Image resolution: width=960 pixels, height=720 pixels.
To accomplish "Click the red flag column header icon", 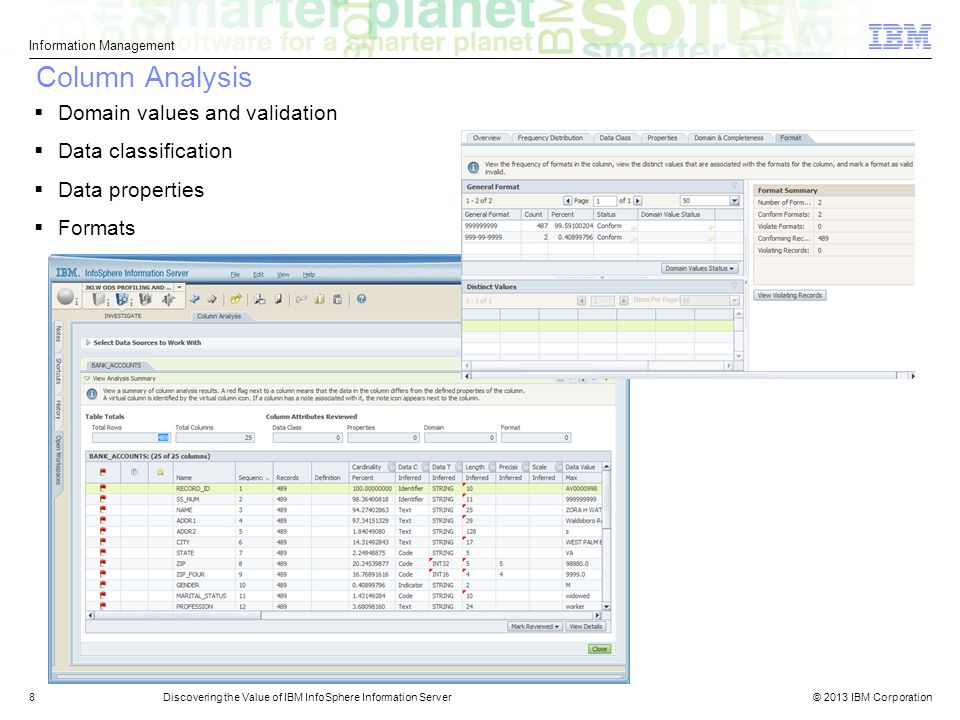I will click(103, 472).
